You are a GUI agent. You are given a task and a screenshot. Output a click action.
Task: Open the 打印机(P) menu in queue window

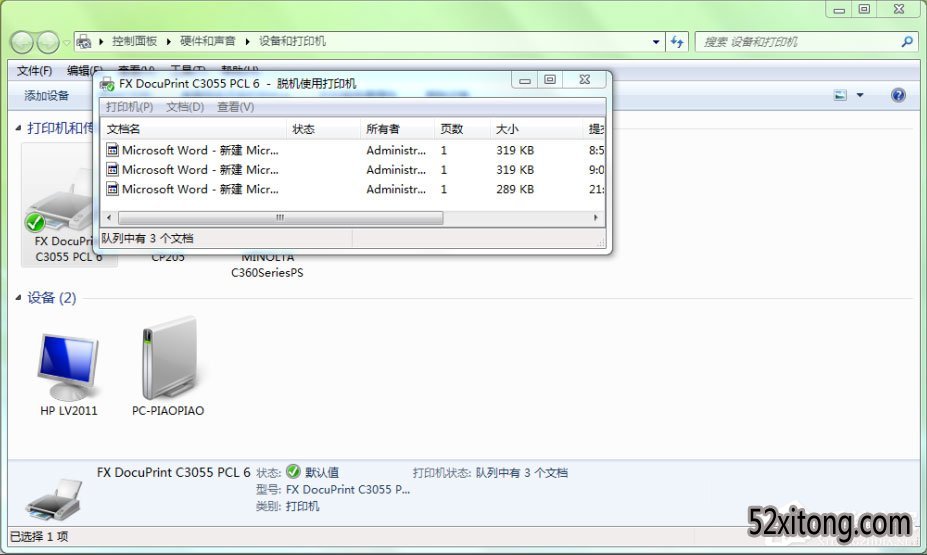[129, 107]
